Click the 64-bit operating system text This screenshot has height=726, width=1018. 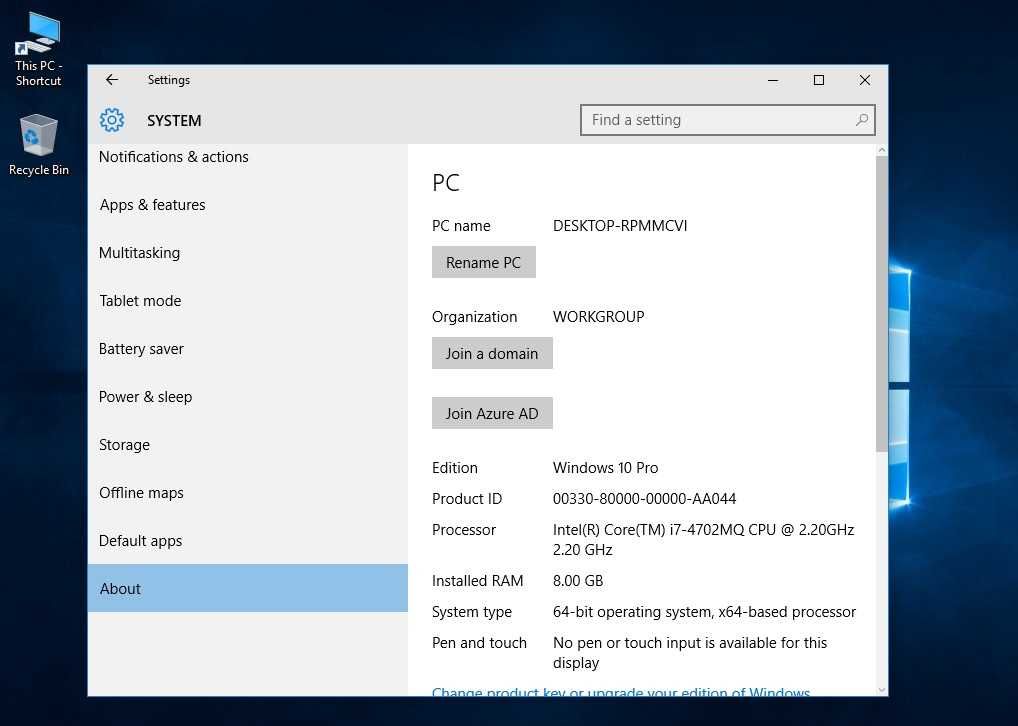point(704,612)
